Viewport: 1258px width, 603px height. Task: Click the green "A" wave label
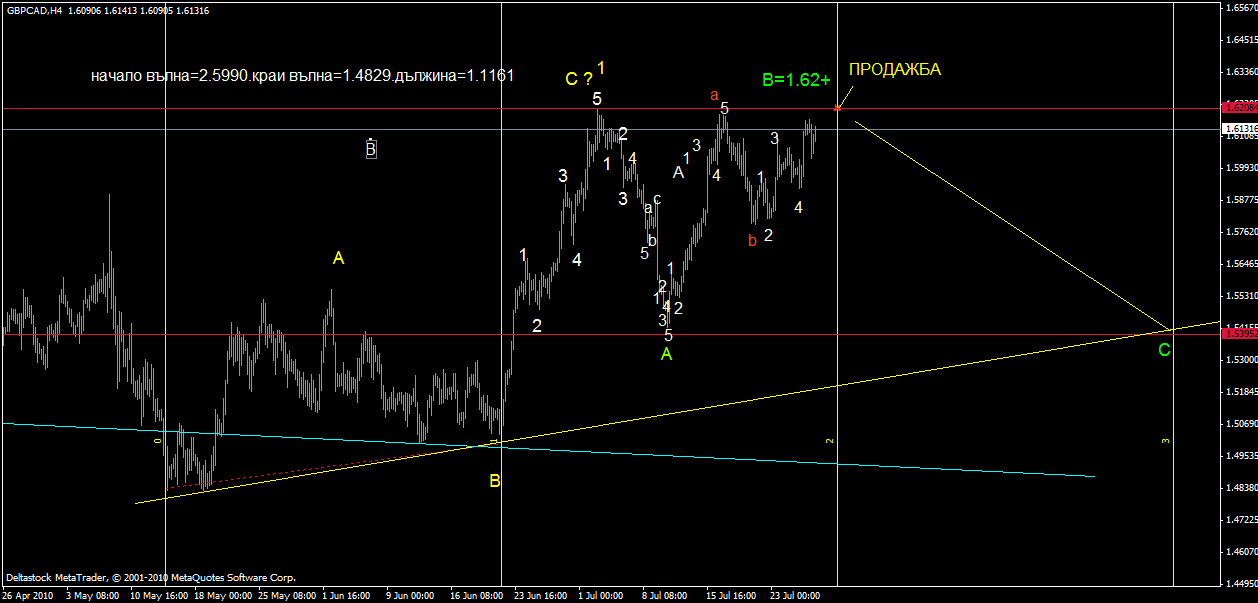coord(667,354)
